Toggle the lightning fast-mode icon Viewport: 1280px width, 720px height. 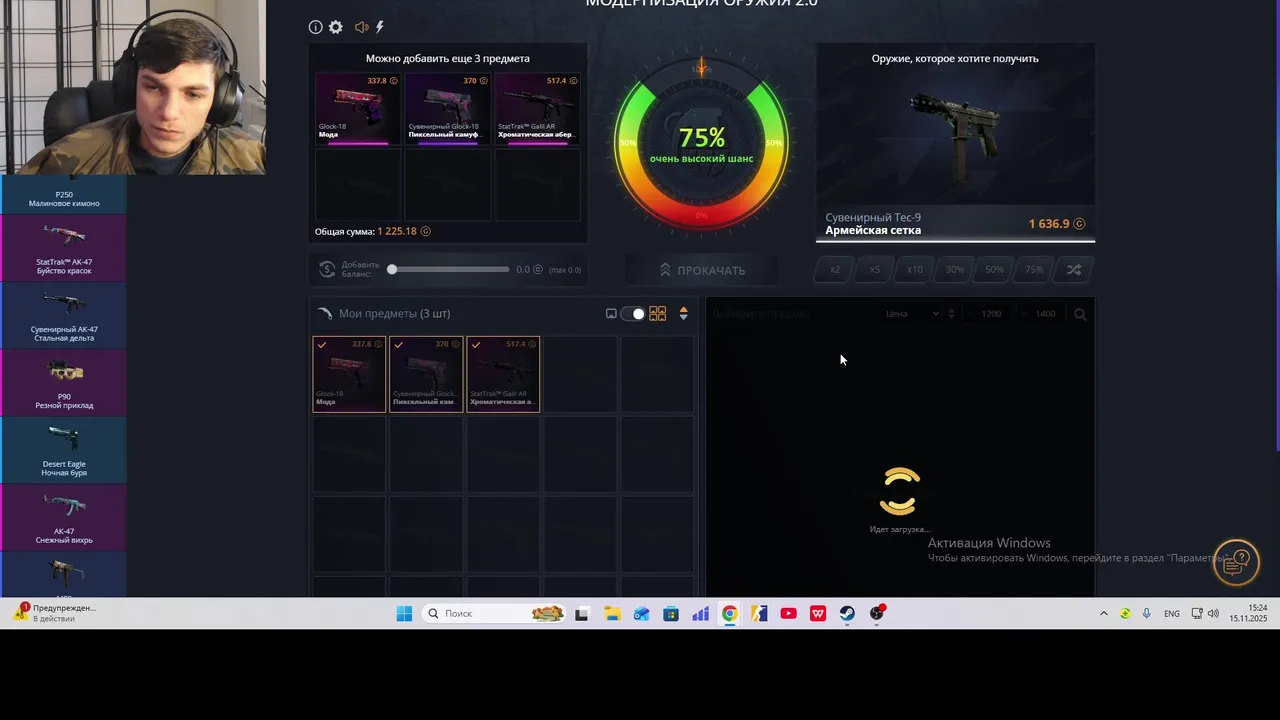pos(380,27)
